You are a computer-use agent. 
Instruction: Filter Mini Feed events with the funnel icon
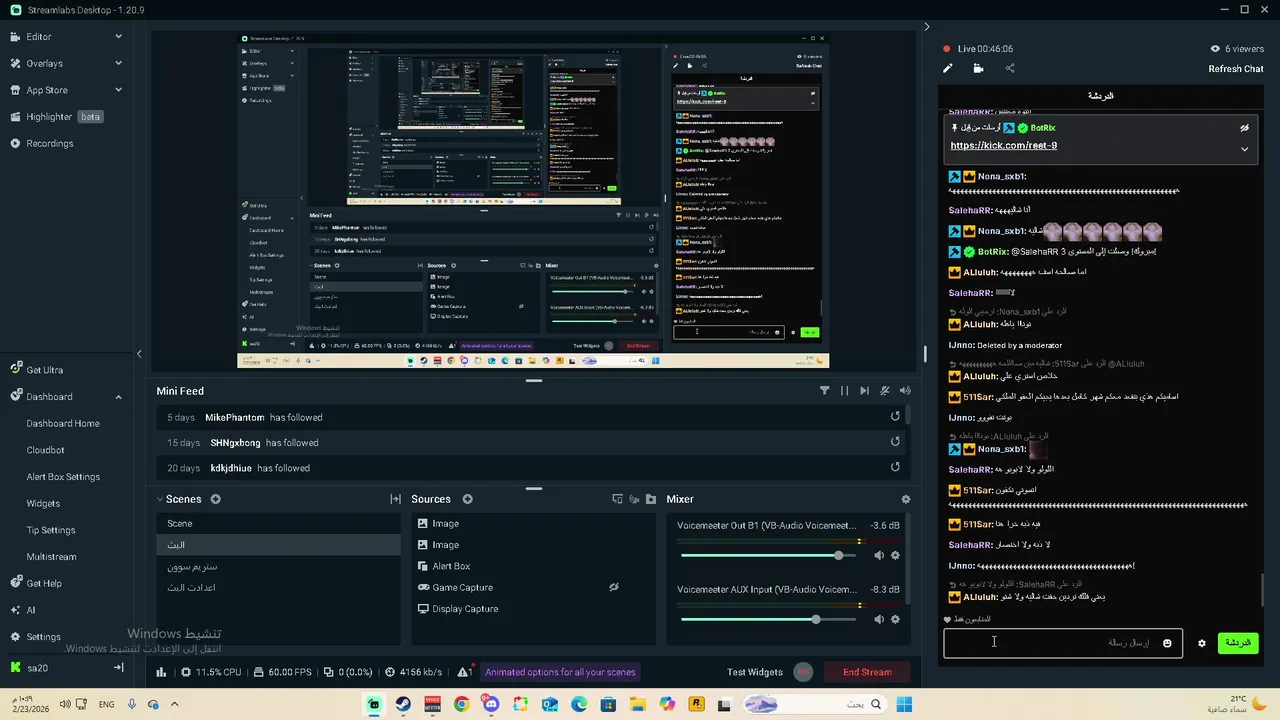(824, 391)
